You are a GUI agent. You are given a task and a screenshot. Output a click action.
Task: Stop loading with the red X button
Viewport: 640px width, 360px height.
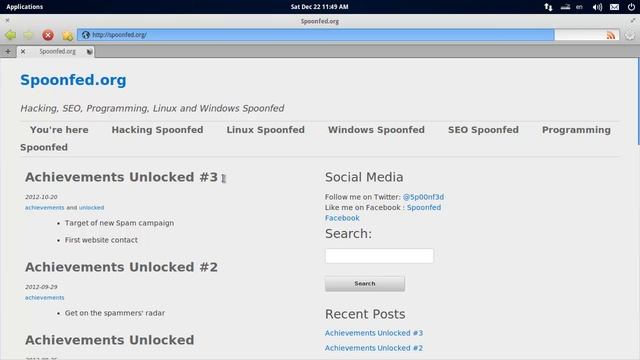pyautogui.click(x=48, y=35)
